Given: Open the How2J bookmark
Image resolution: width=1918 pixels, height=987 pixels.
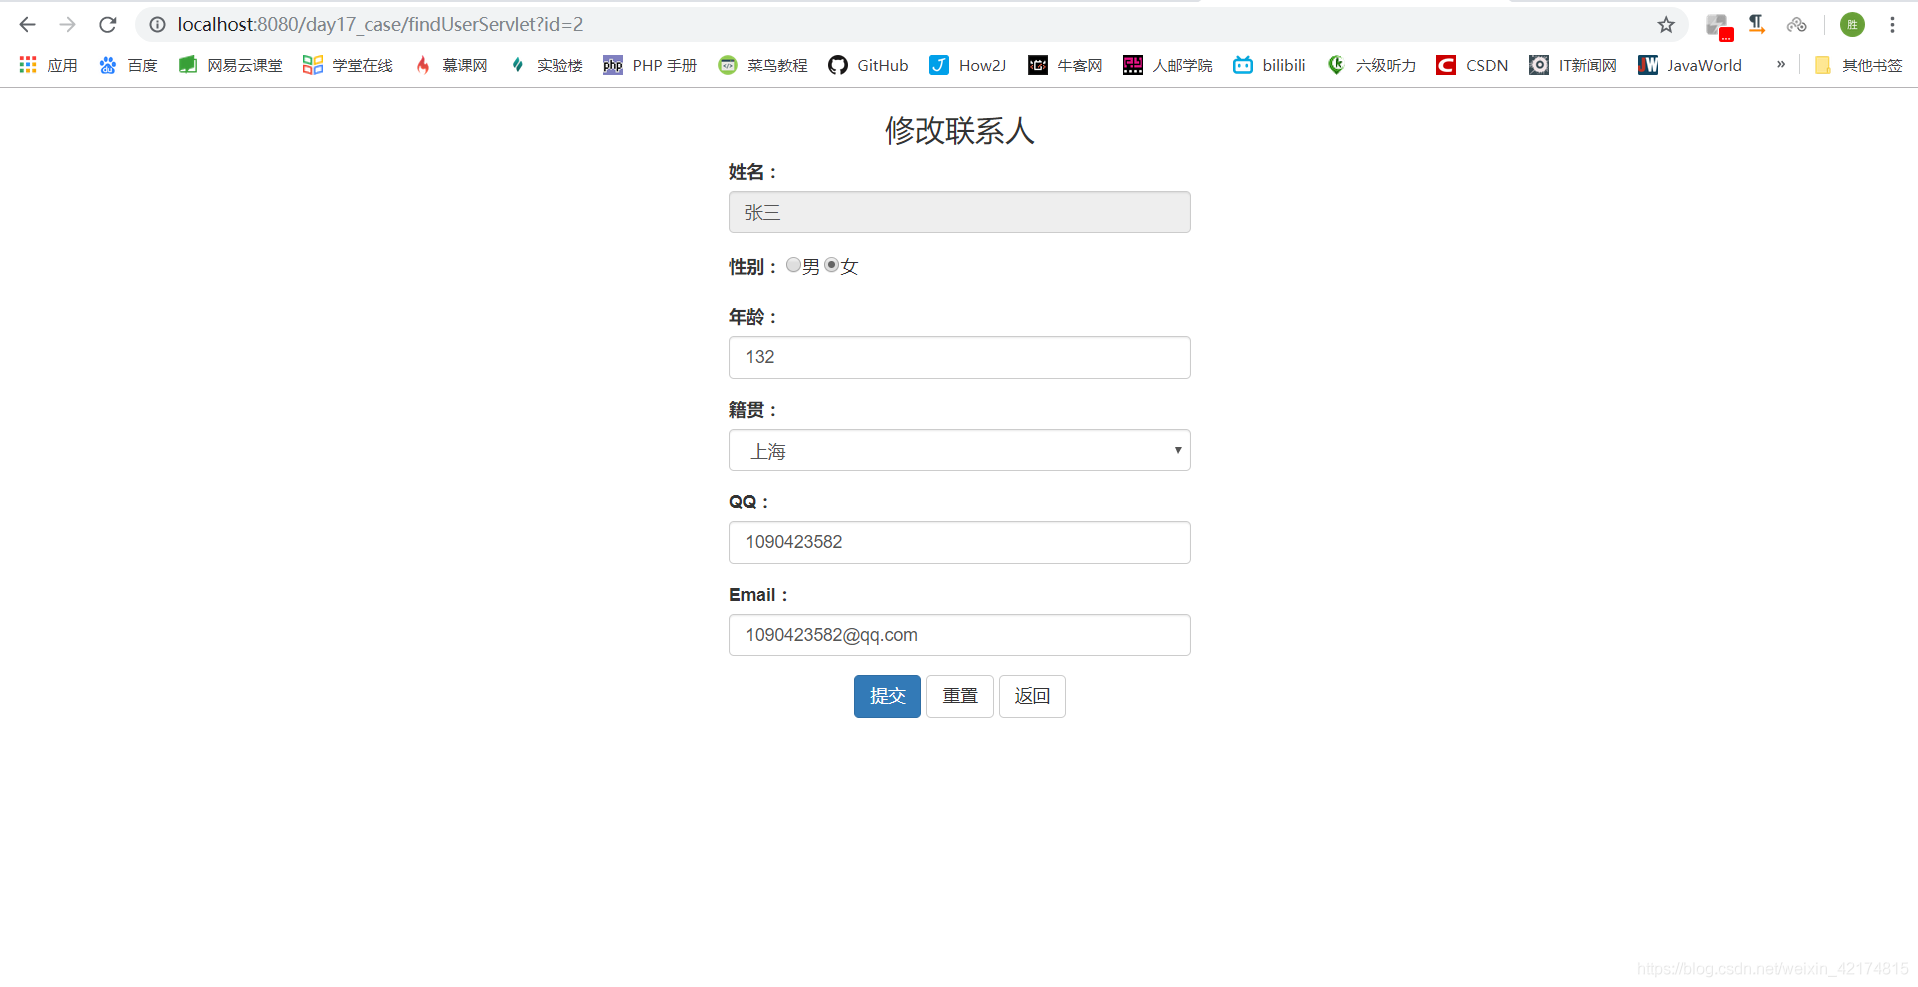Looking at the screenshot, I should [x=968, y=65].
